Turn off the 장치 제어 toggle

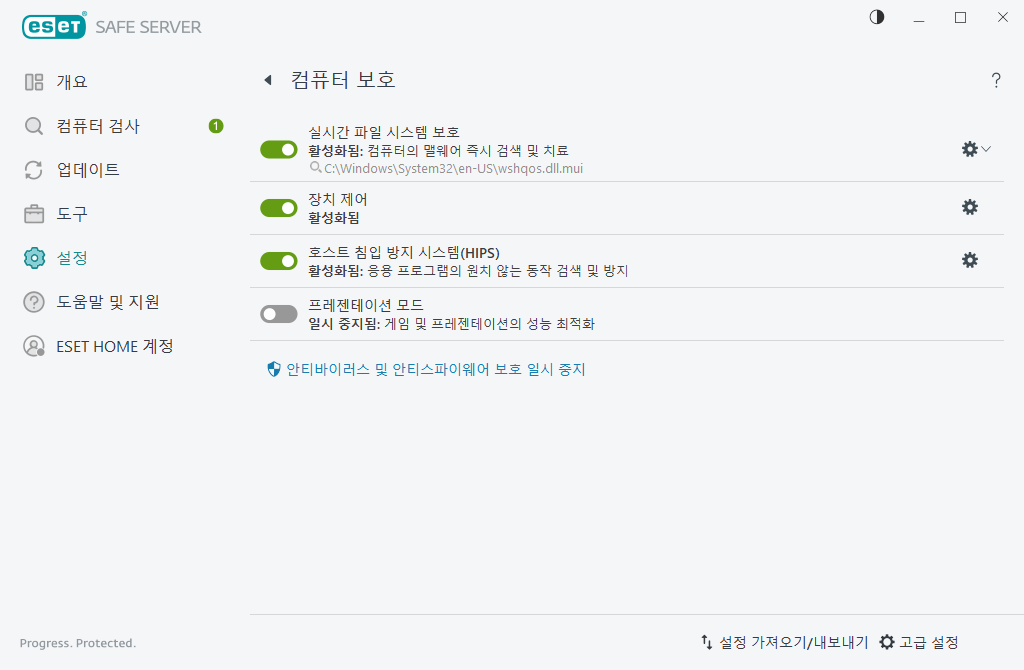tap(279, 208)
